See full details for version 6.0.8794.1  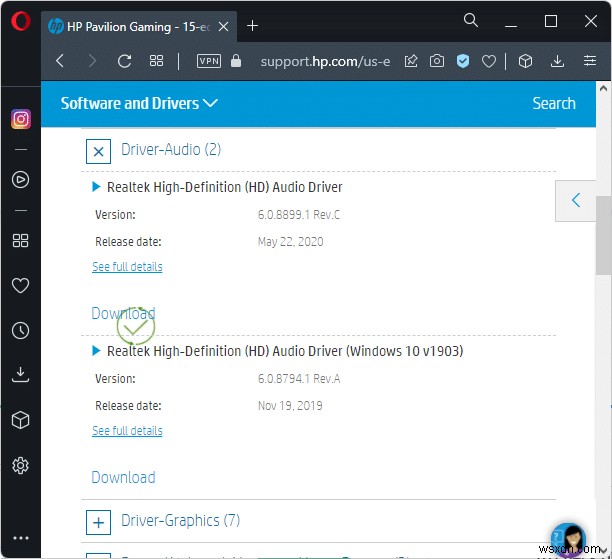(127, 431)
